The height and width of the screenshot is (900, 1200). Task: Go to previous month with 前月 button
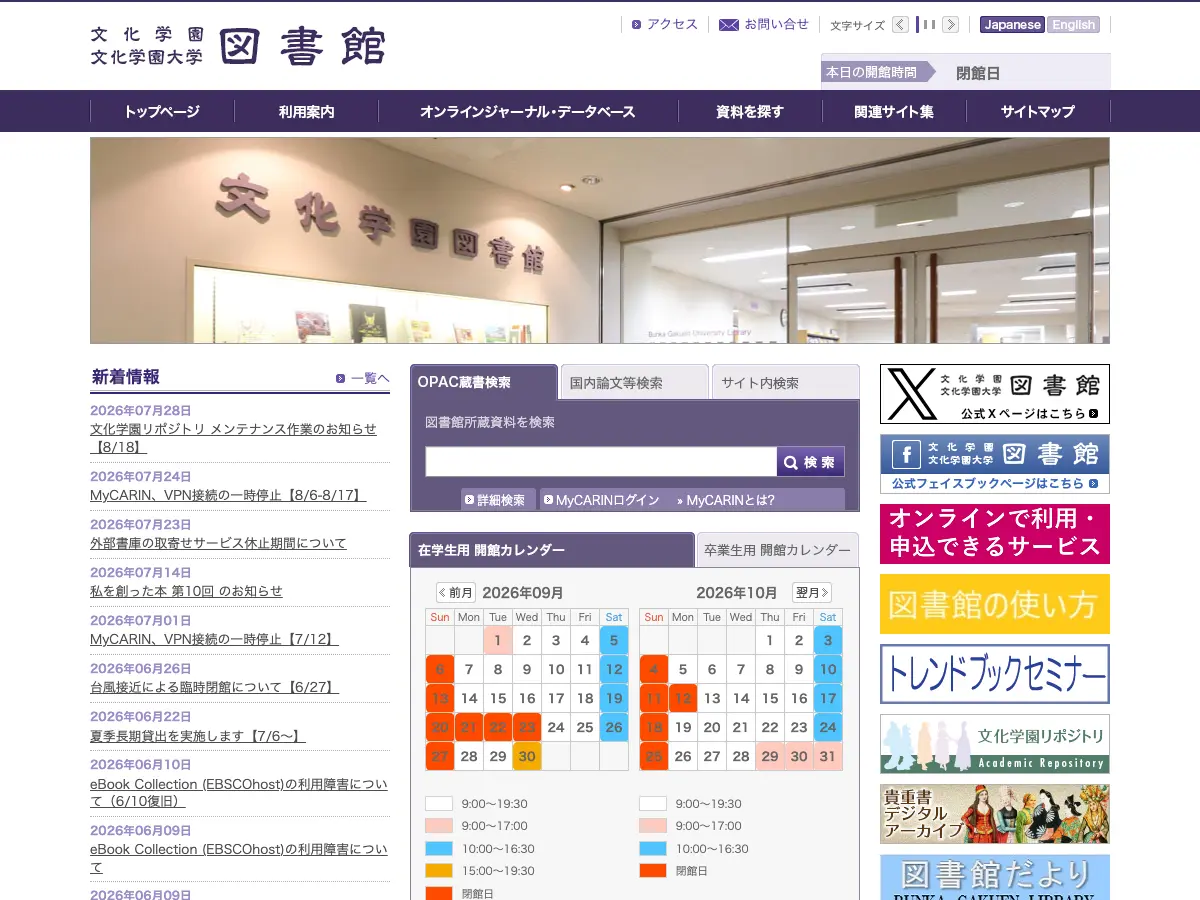pos(456,593)
